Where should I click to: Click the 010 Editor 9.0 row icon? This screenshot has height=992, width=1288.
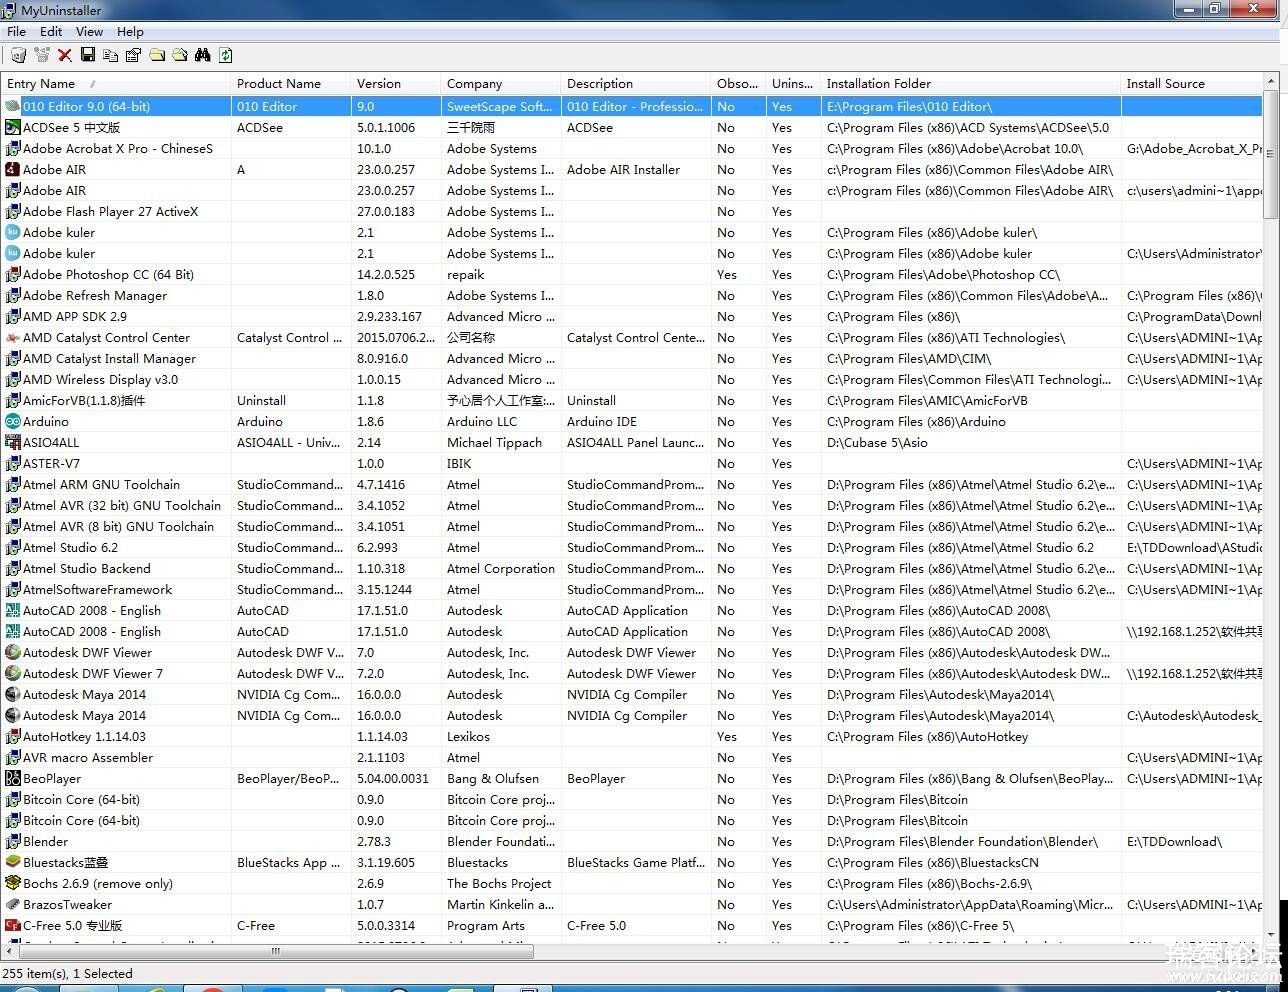[12, 106]
